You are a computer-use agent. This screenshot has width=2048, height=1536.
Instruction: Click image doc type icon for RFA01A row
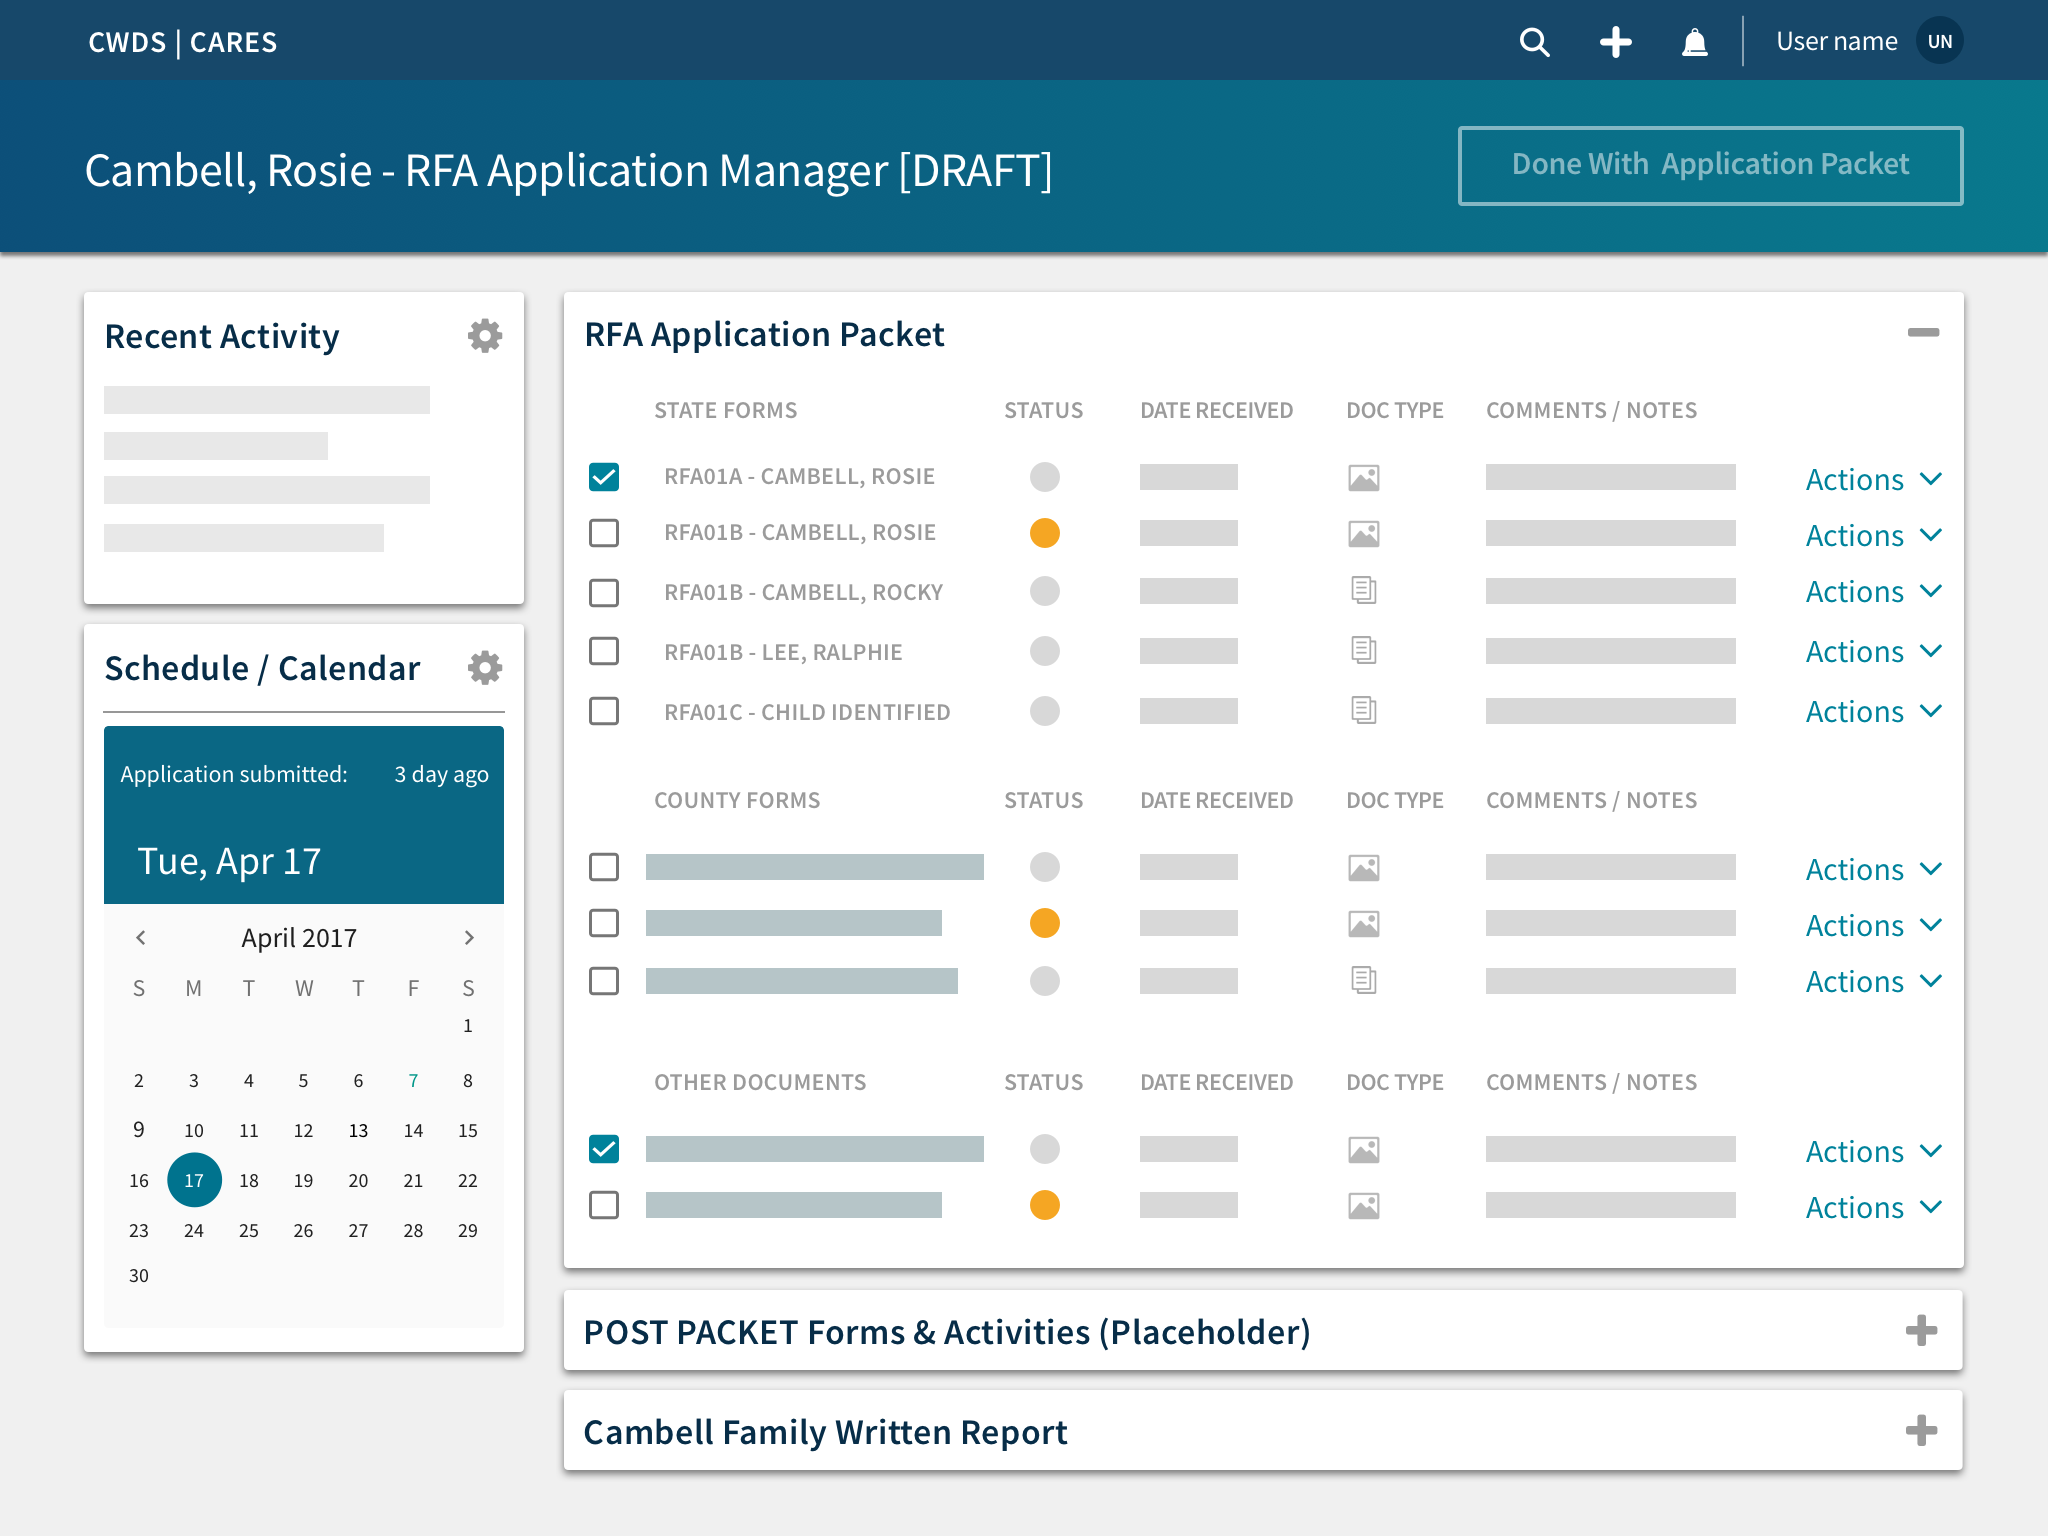(x=1363, y=478)
